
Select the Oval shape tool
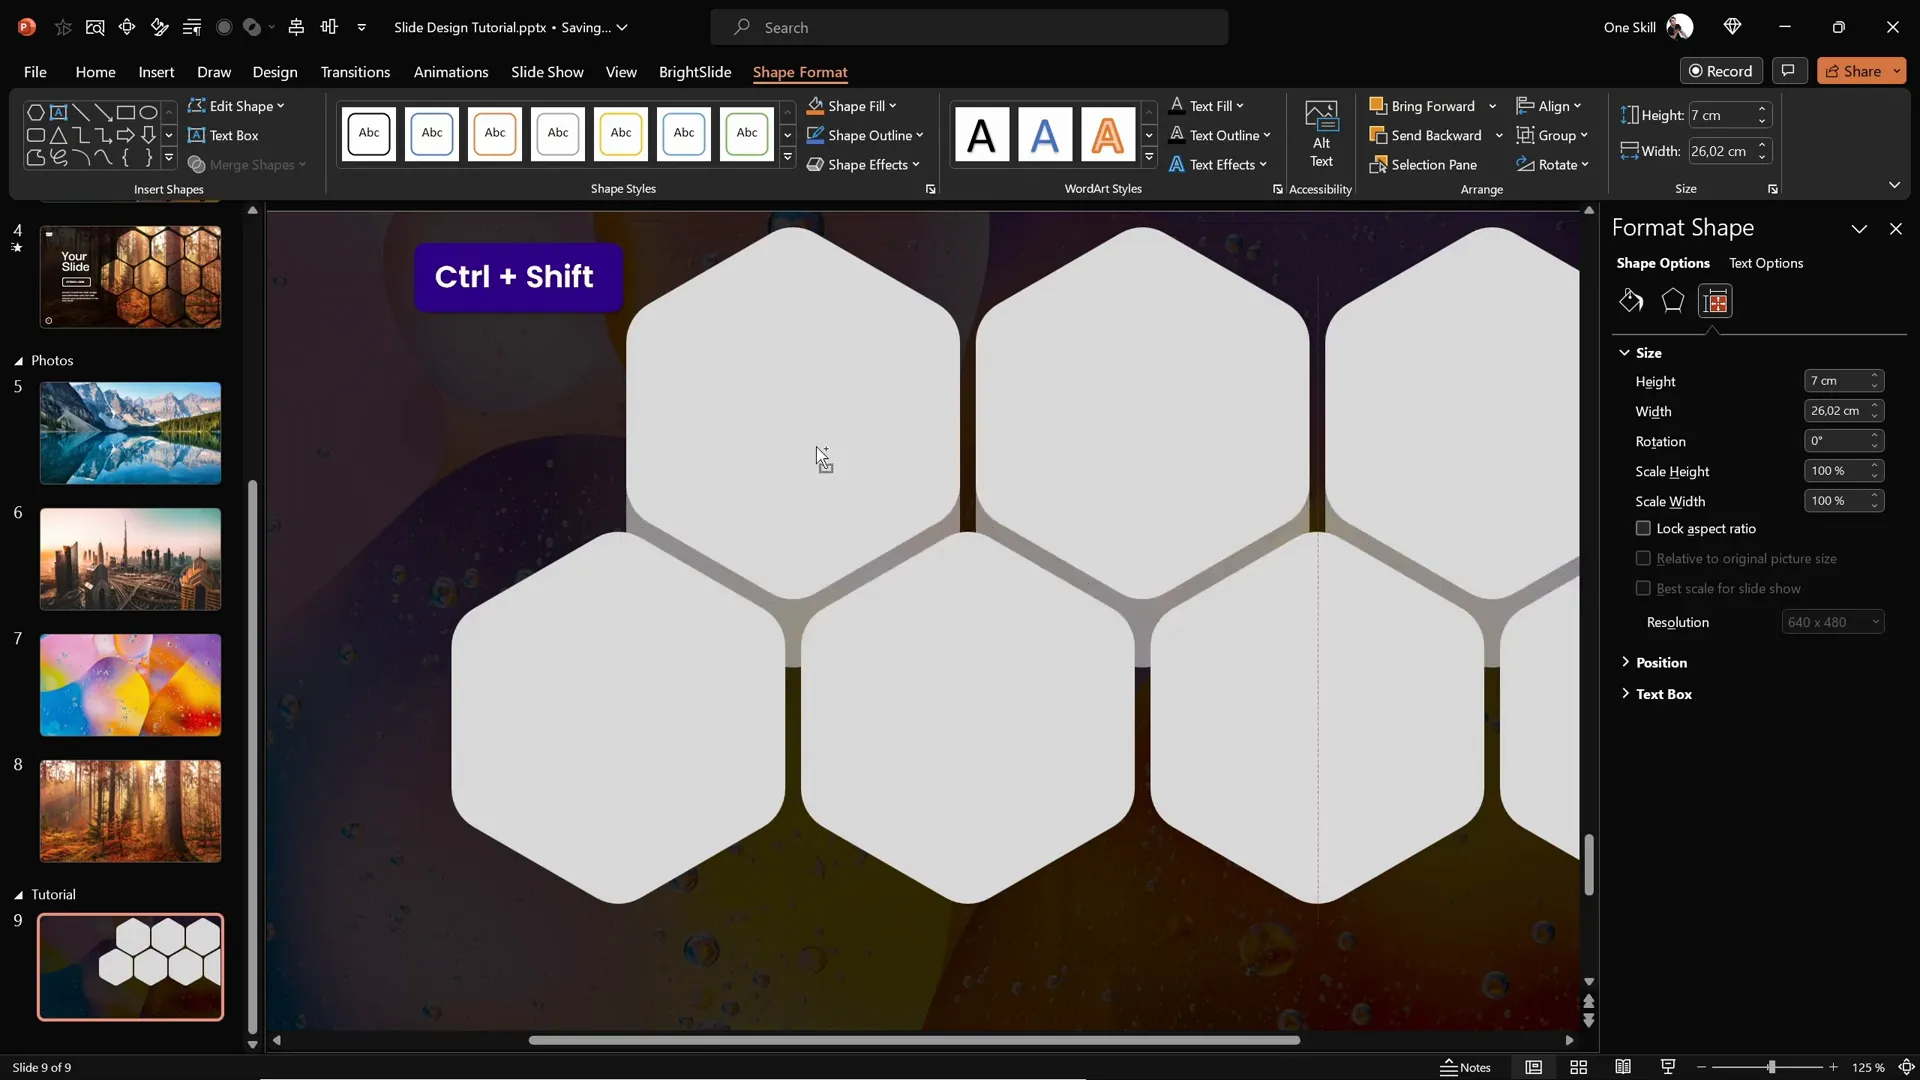[x=148, y=112]
